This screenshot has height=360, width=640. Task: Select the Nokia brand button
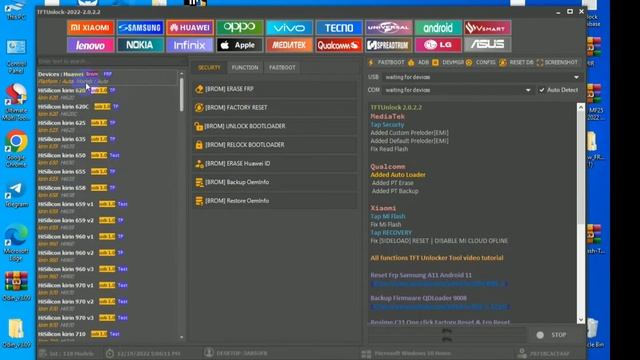pos(140,45)
